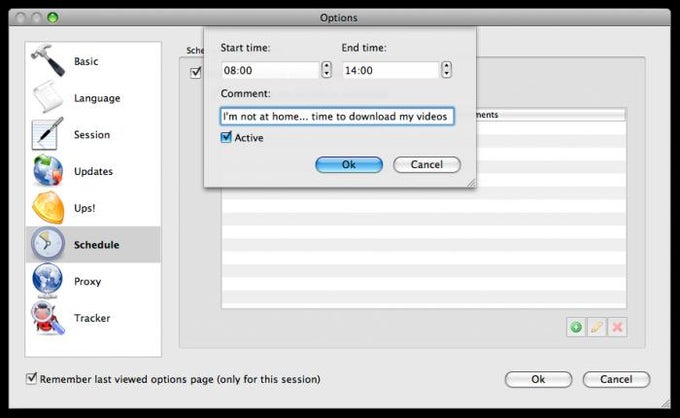Toggle the Active checkbox
The image size is (680, 418).
[226, 137]
